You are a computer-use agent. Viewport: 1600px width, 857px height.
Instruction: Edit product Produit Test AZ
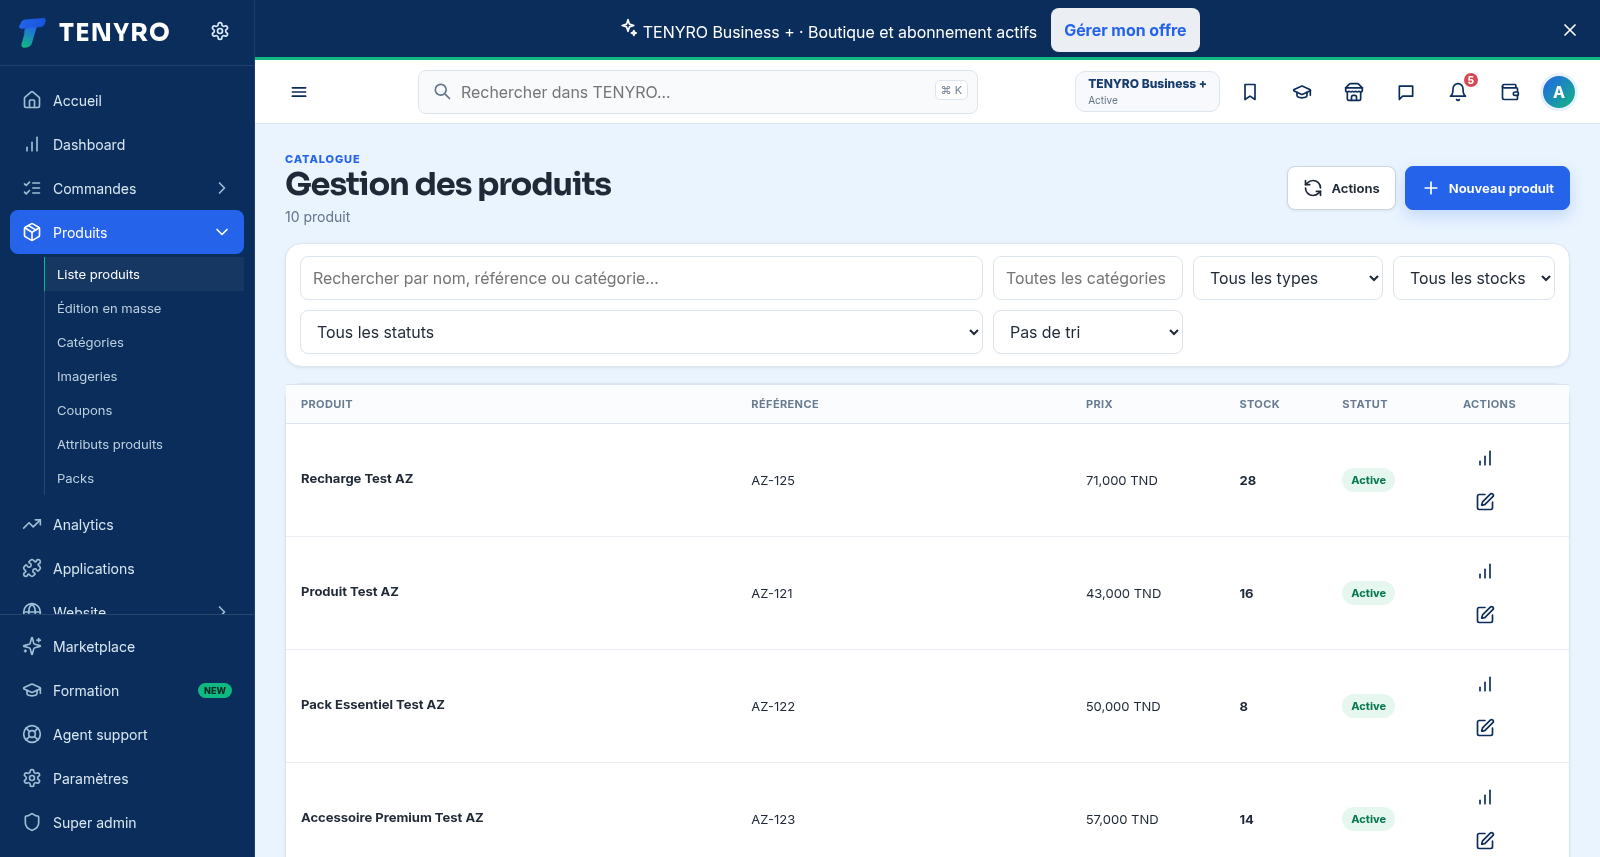1485,614
